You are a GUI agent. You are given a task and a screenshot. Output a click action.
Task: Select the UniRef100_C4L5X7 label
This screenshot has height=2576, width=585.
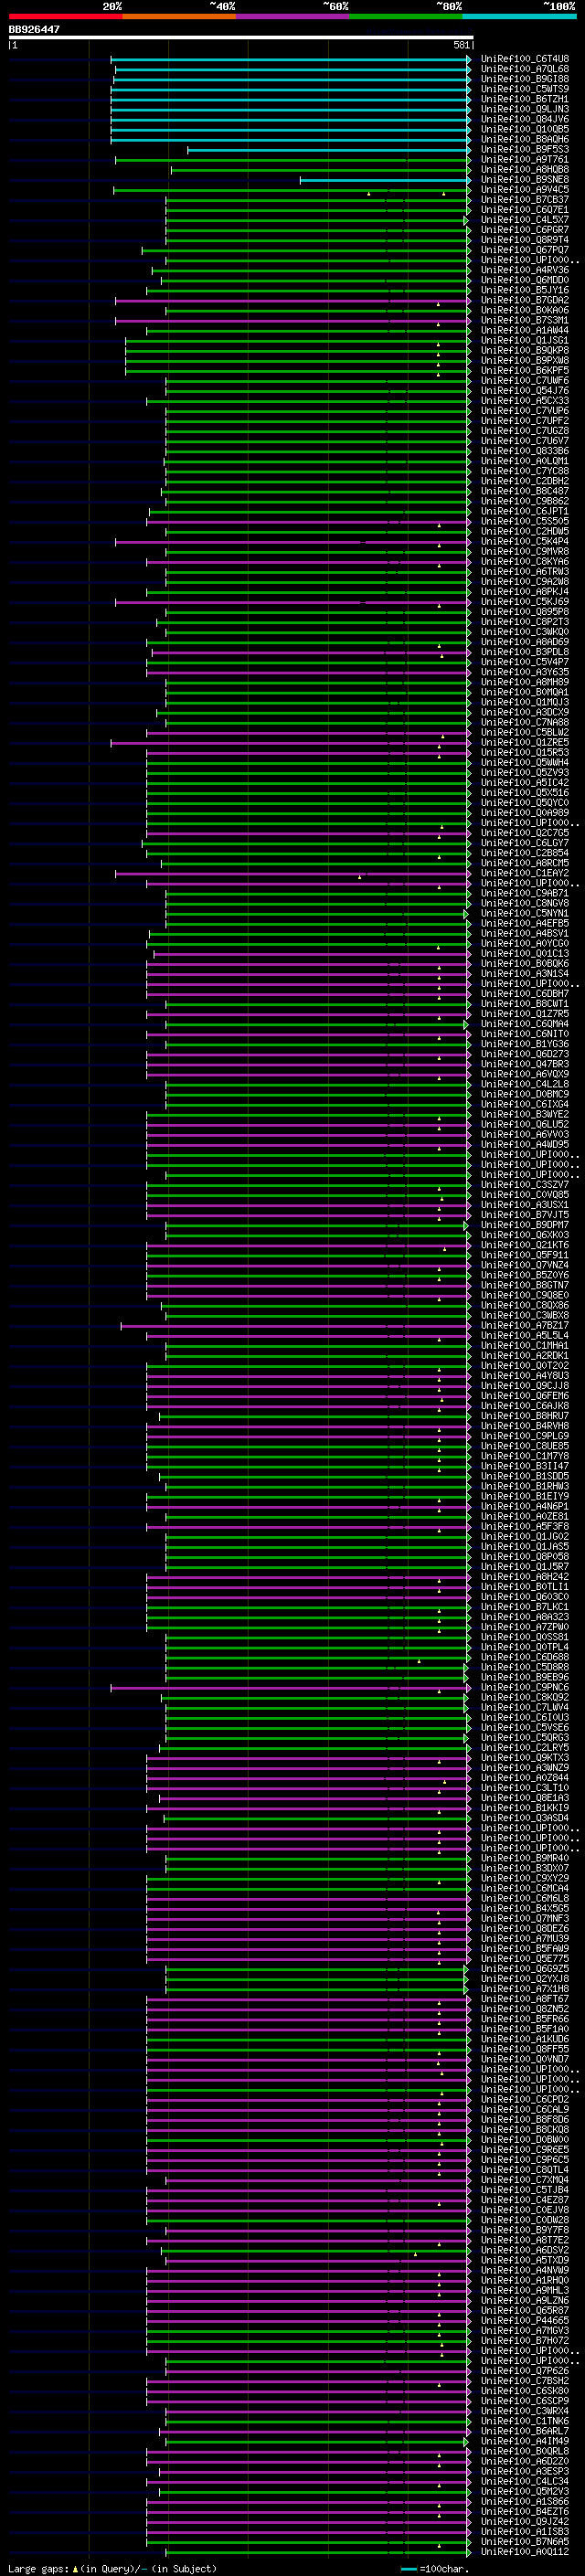point(525,220)
